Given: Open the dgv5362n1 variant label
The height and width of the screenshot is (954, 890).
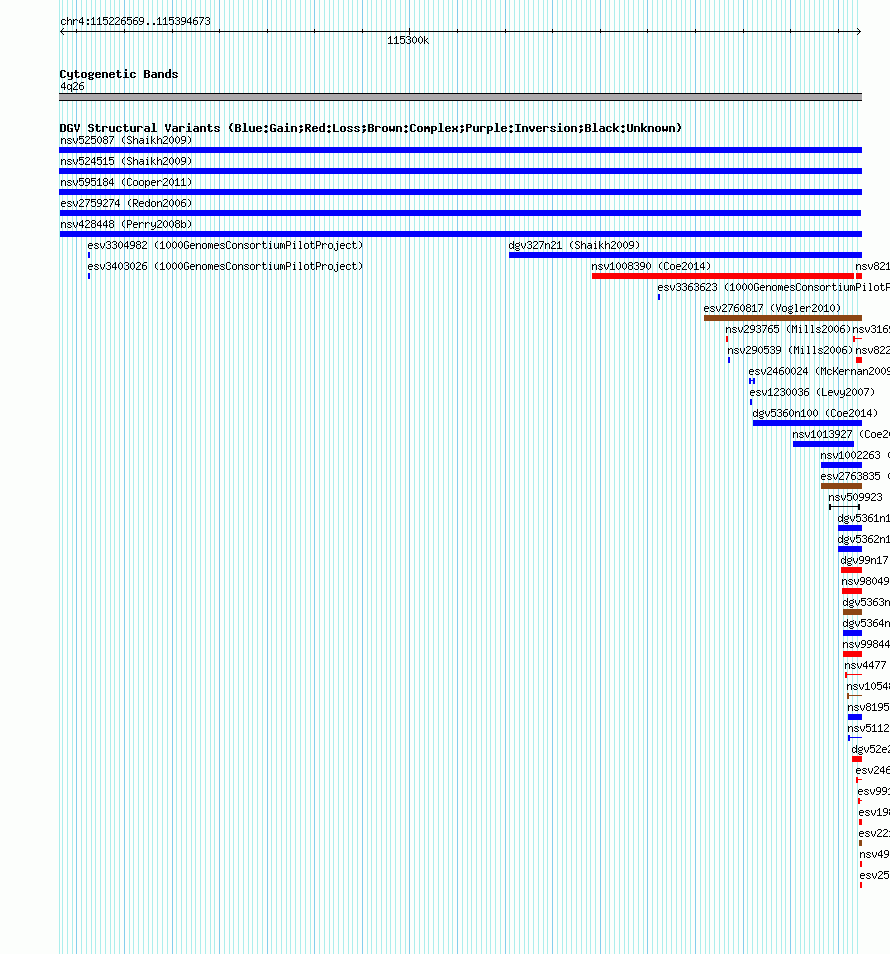Looking at the screenshot, I should 863,539.
